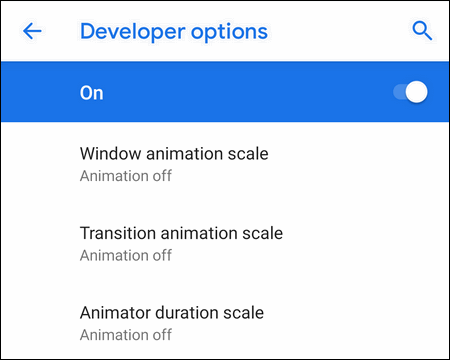Tap the light-blue track of the On switch
Screen dimensions: 450x360
399,92
